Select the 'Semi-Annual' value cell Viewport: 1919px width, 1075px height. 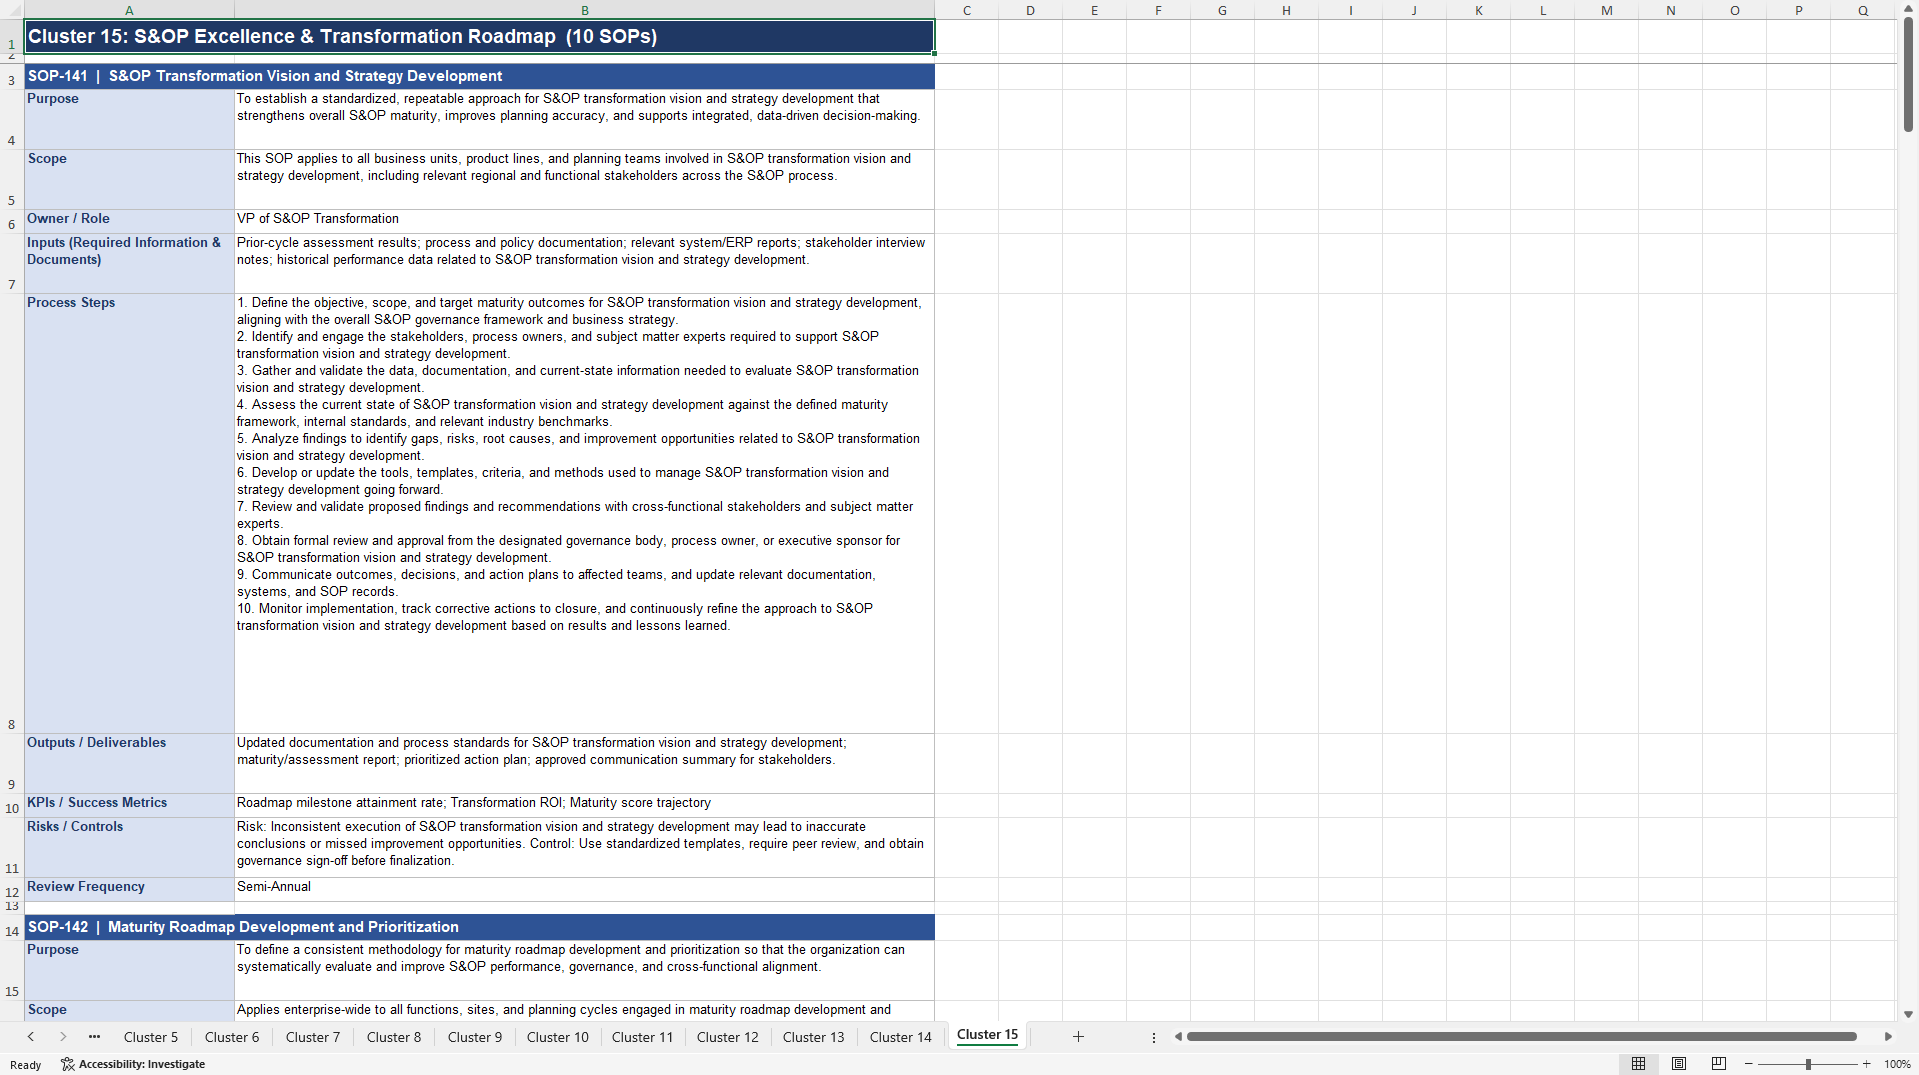coord(585,889)
